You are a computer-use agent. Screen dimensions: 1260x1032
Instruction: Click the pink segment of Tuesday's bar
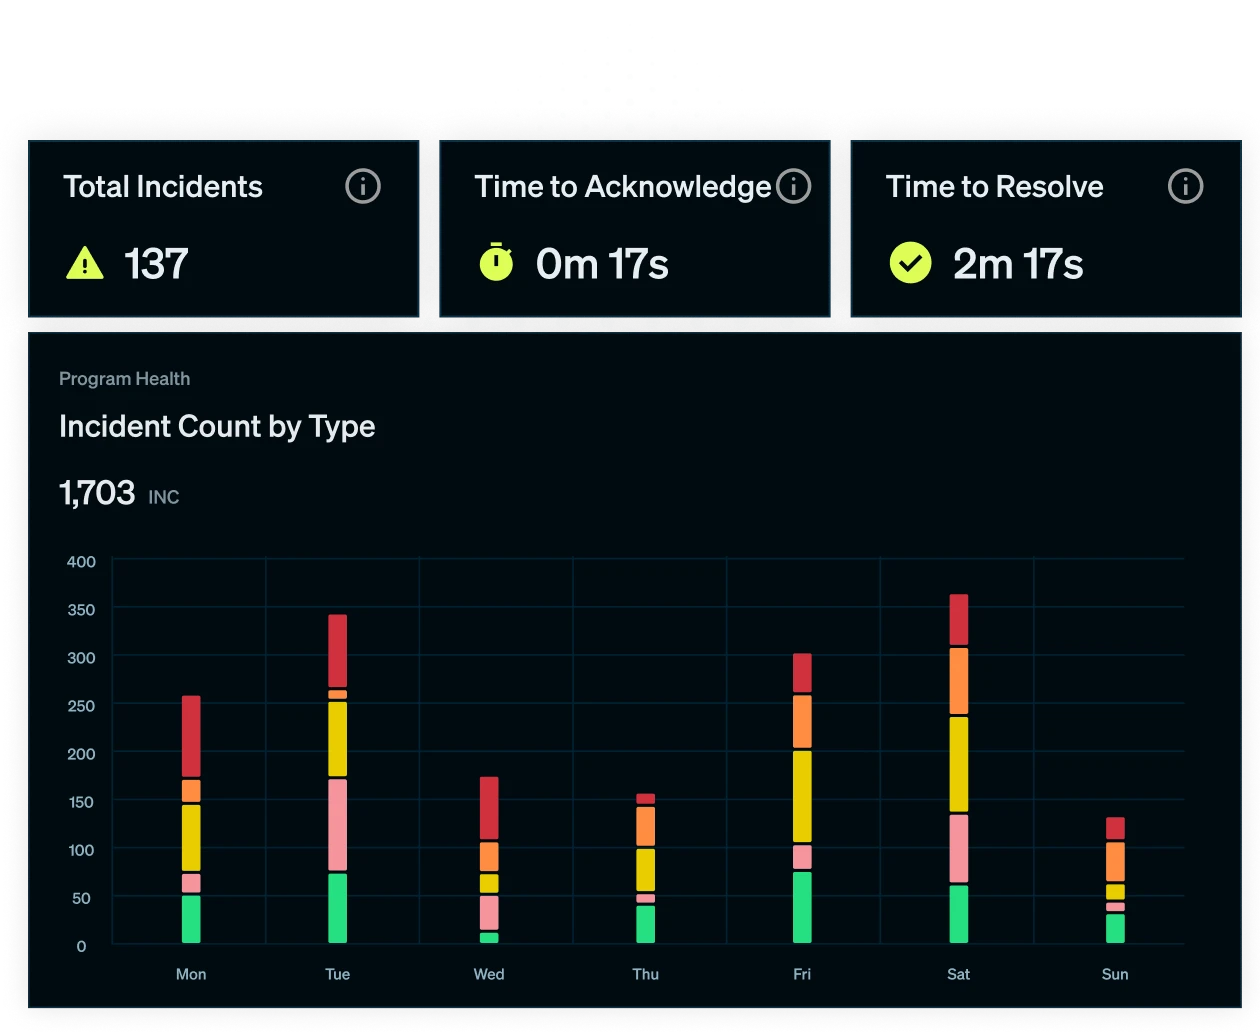point(338,825)
